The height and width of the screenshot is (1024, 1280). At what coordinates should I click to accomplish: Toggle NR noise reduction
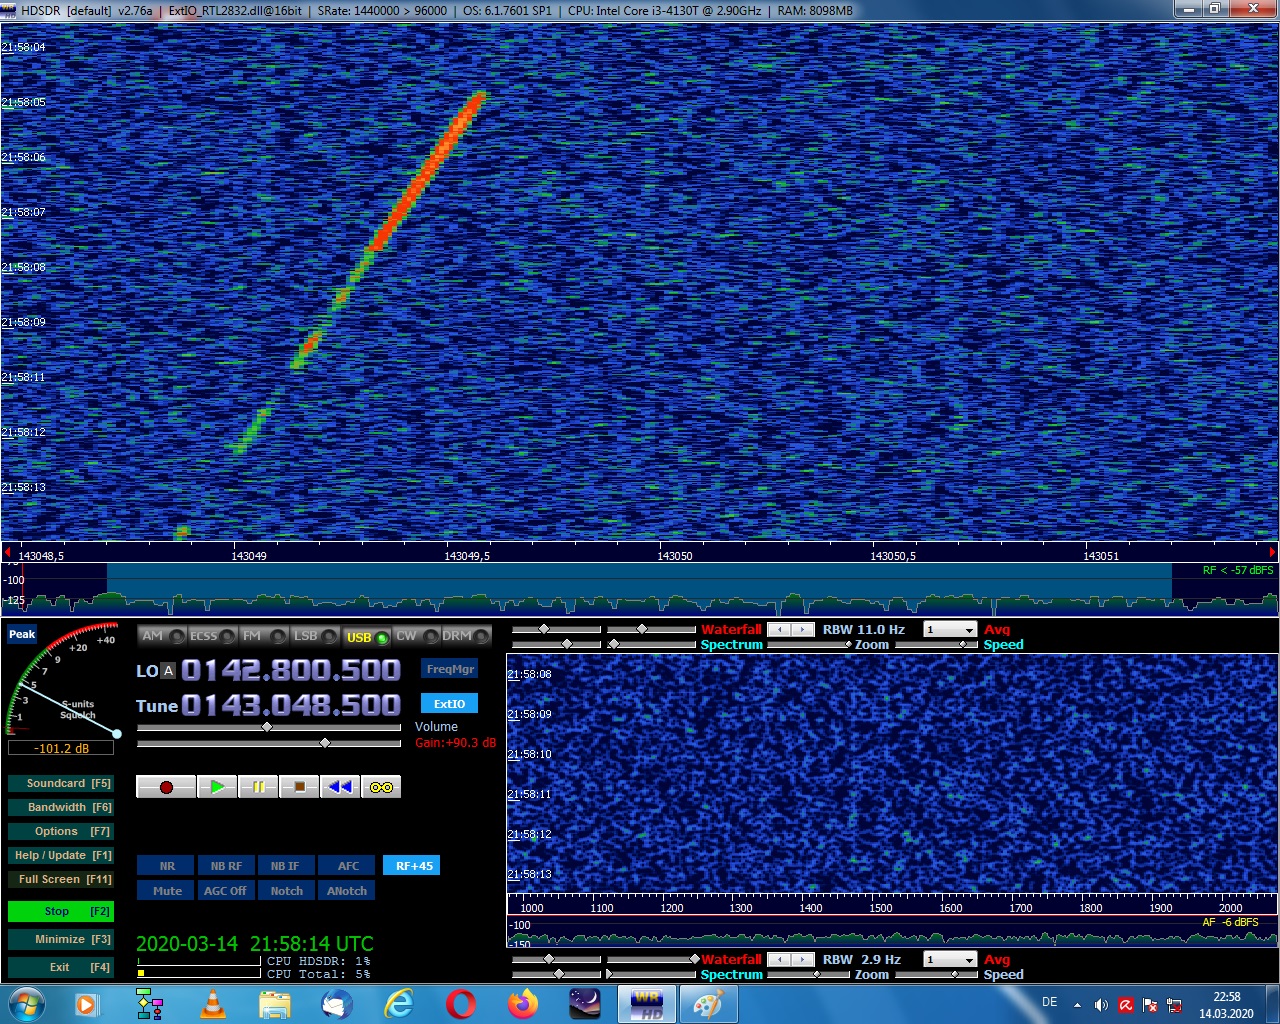coord(167,866)
